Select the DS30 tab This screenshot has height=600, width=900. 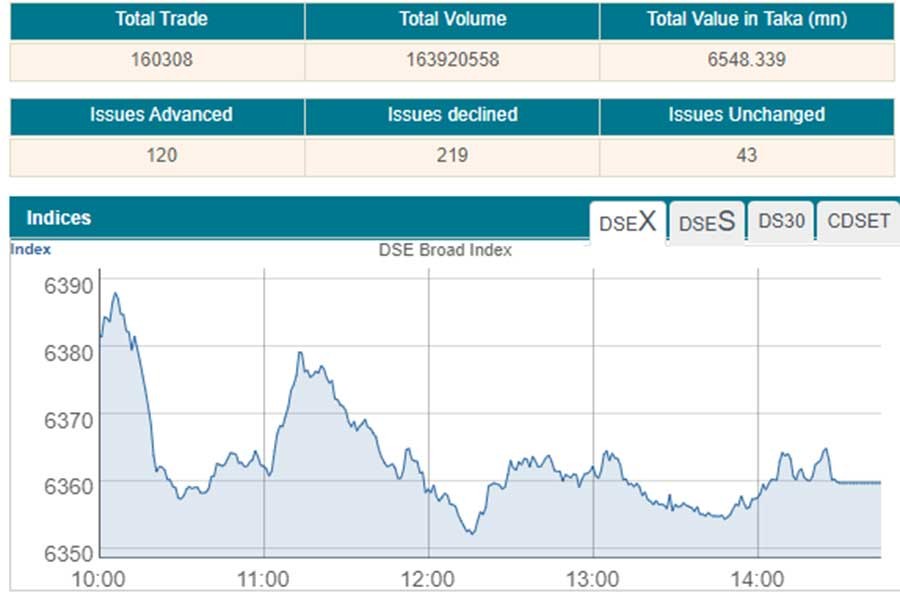(780, 222)
